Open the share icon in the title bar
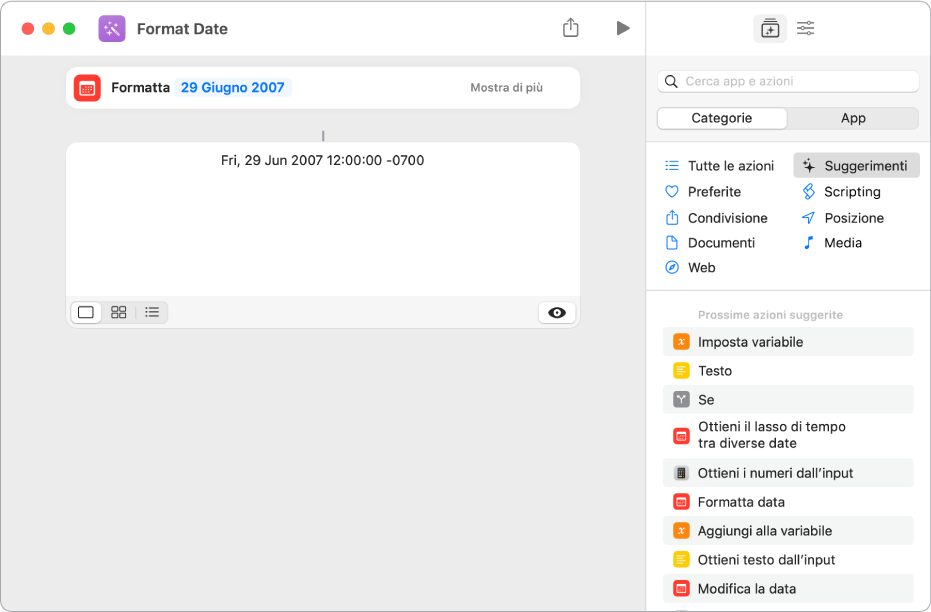The height and width of the screenshot is (612, 931). pyautogui.click(x=571, y=27)
